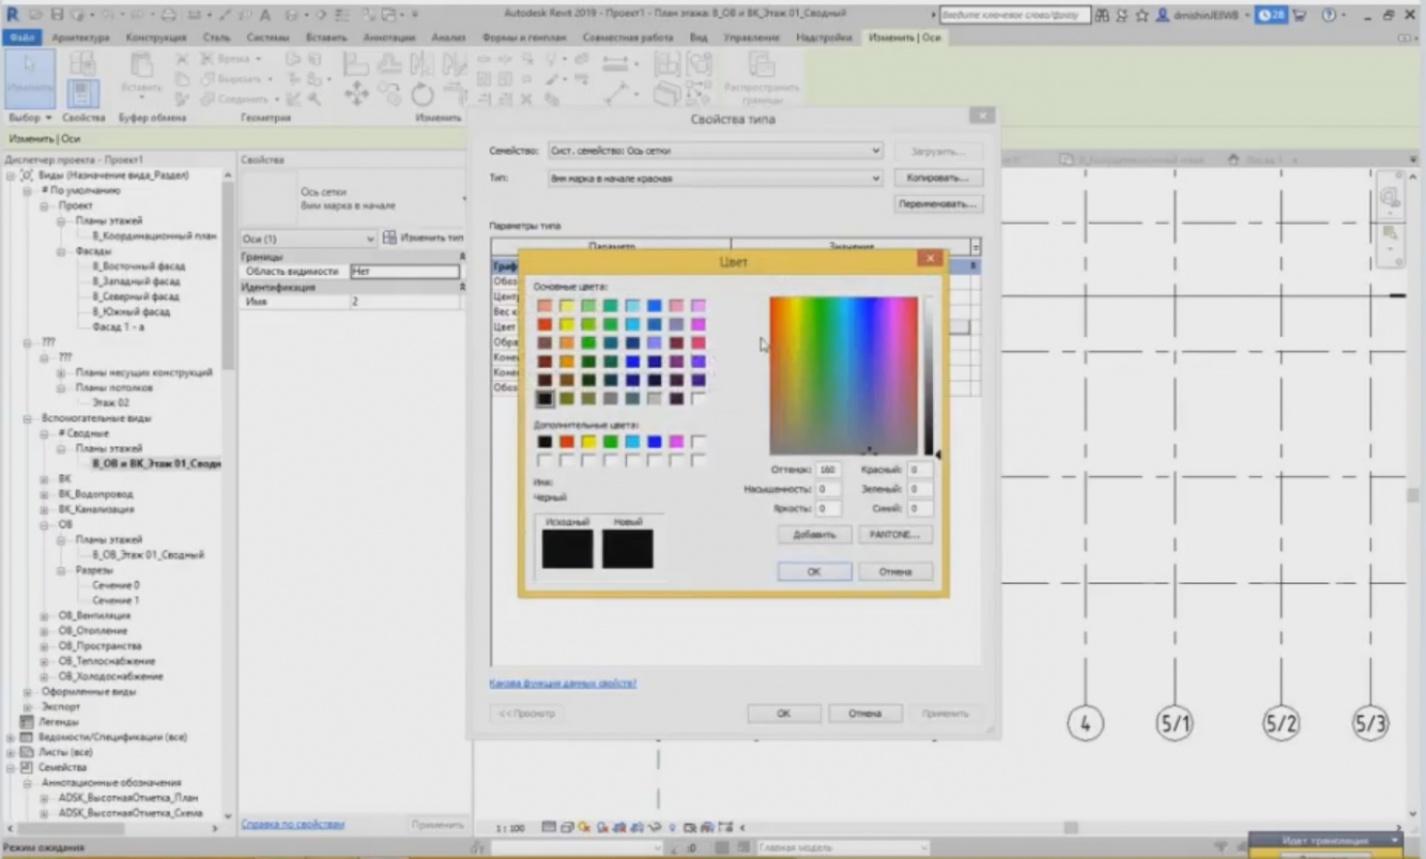Click the Properties palette icon in ribbon

83,93
